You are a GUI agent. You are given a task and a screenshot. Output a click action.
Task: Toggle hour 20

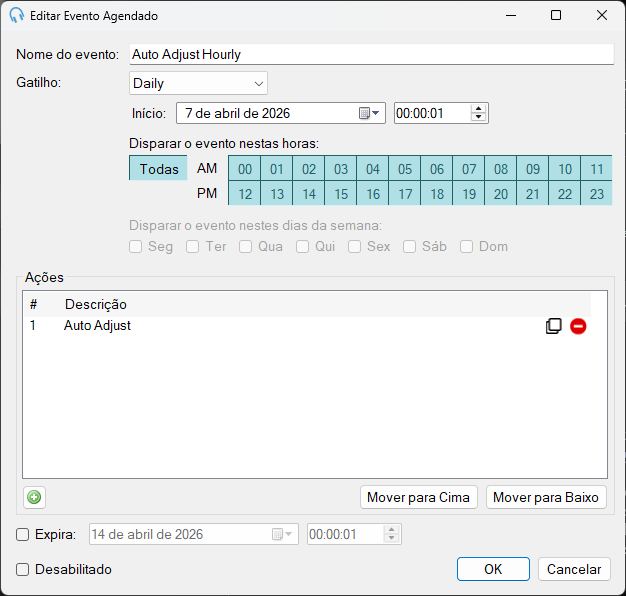point(501,193)
